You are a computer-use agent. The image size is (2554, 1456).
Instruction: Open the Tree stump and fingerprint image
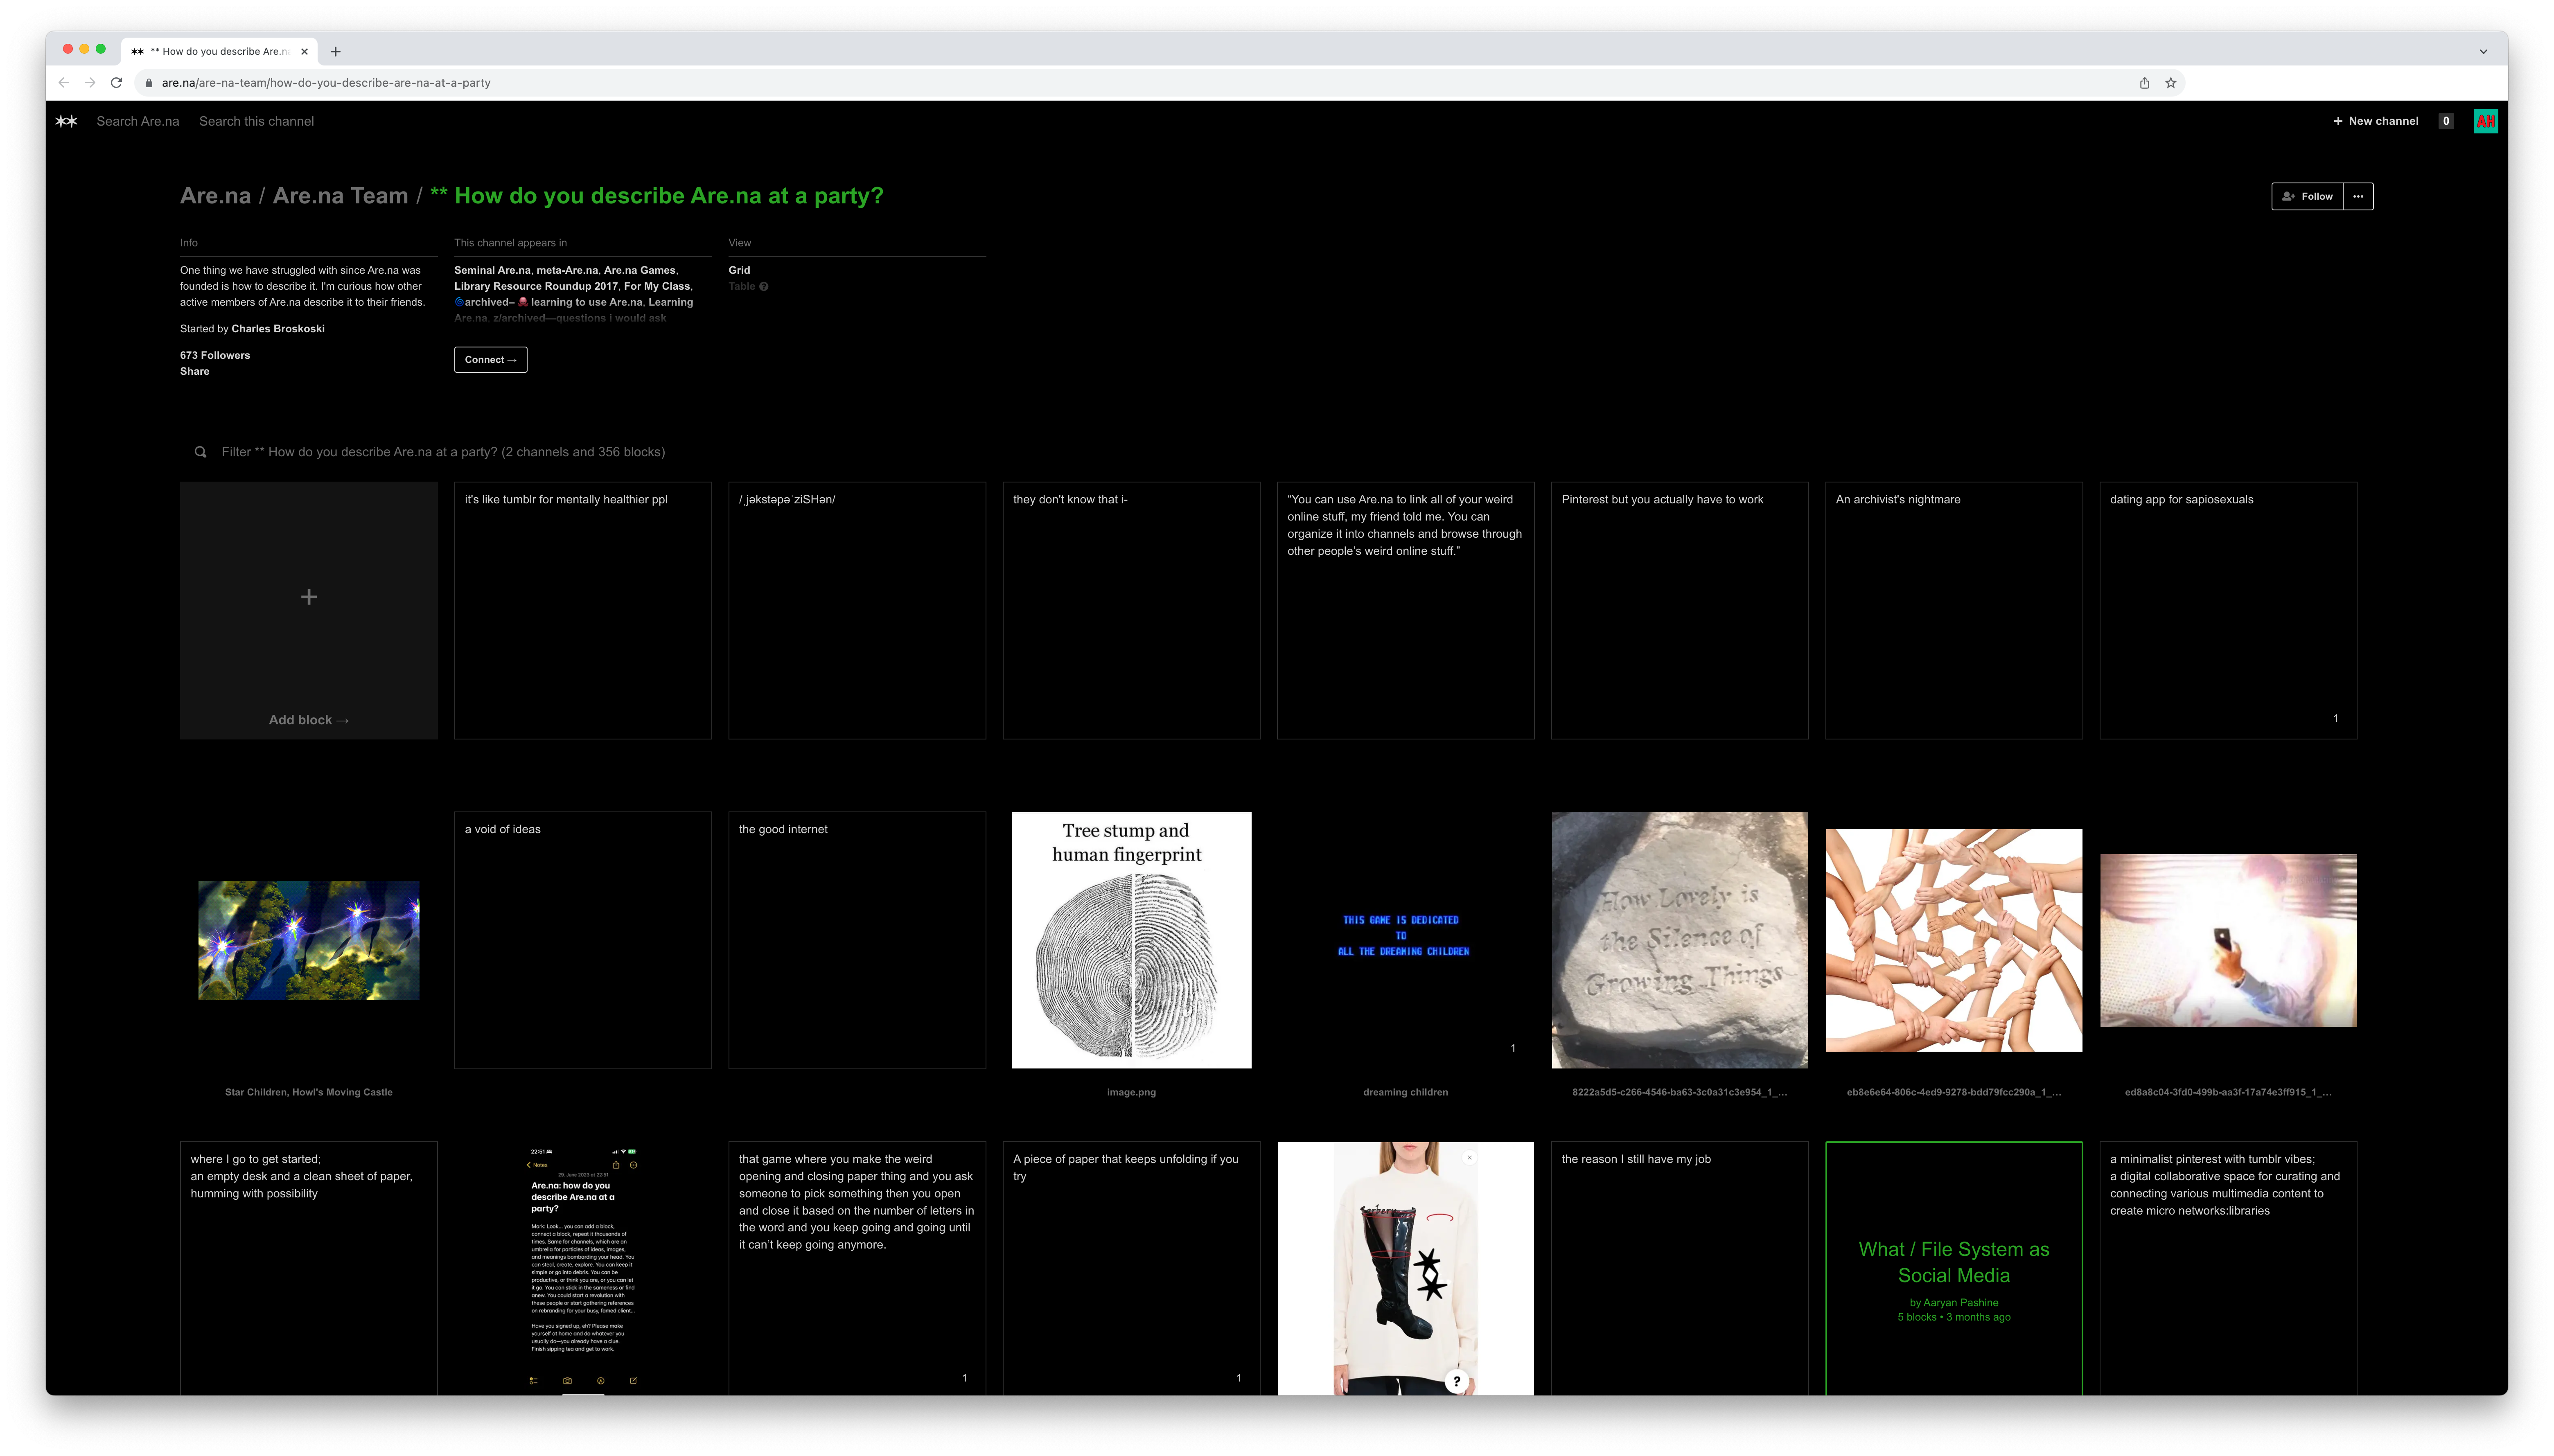[1131, 940]
